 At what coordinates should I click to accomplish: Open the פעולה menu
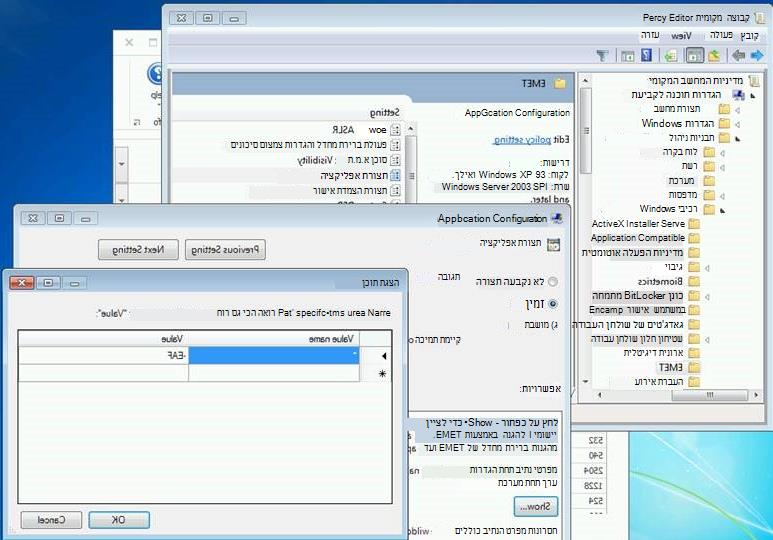click(721, 36)
